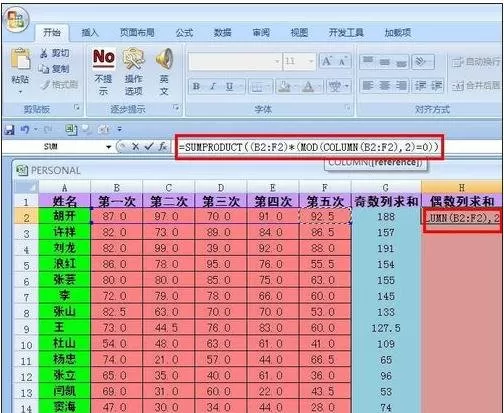The width and height of the screenshot is (504, 413).
Task: Click inside the SUMPRODUCT formula bar
Action: point(309,147)
